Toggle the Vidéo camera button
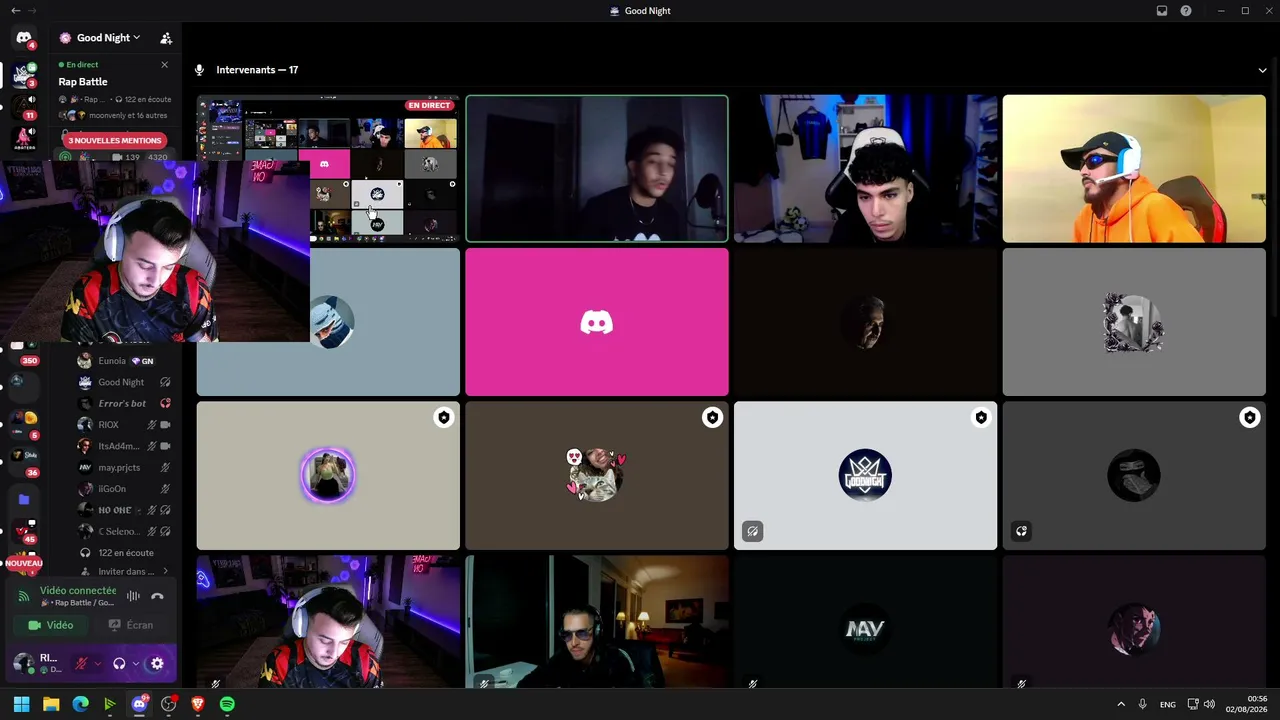 click(51, 625)
